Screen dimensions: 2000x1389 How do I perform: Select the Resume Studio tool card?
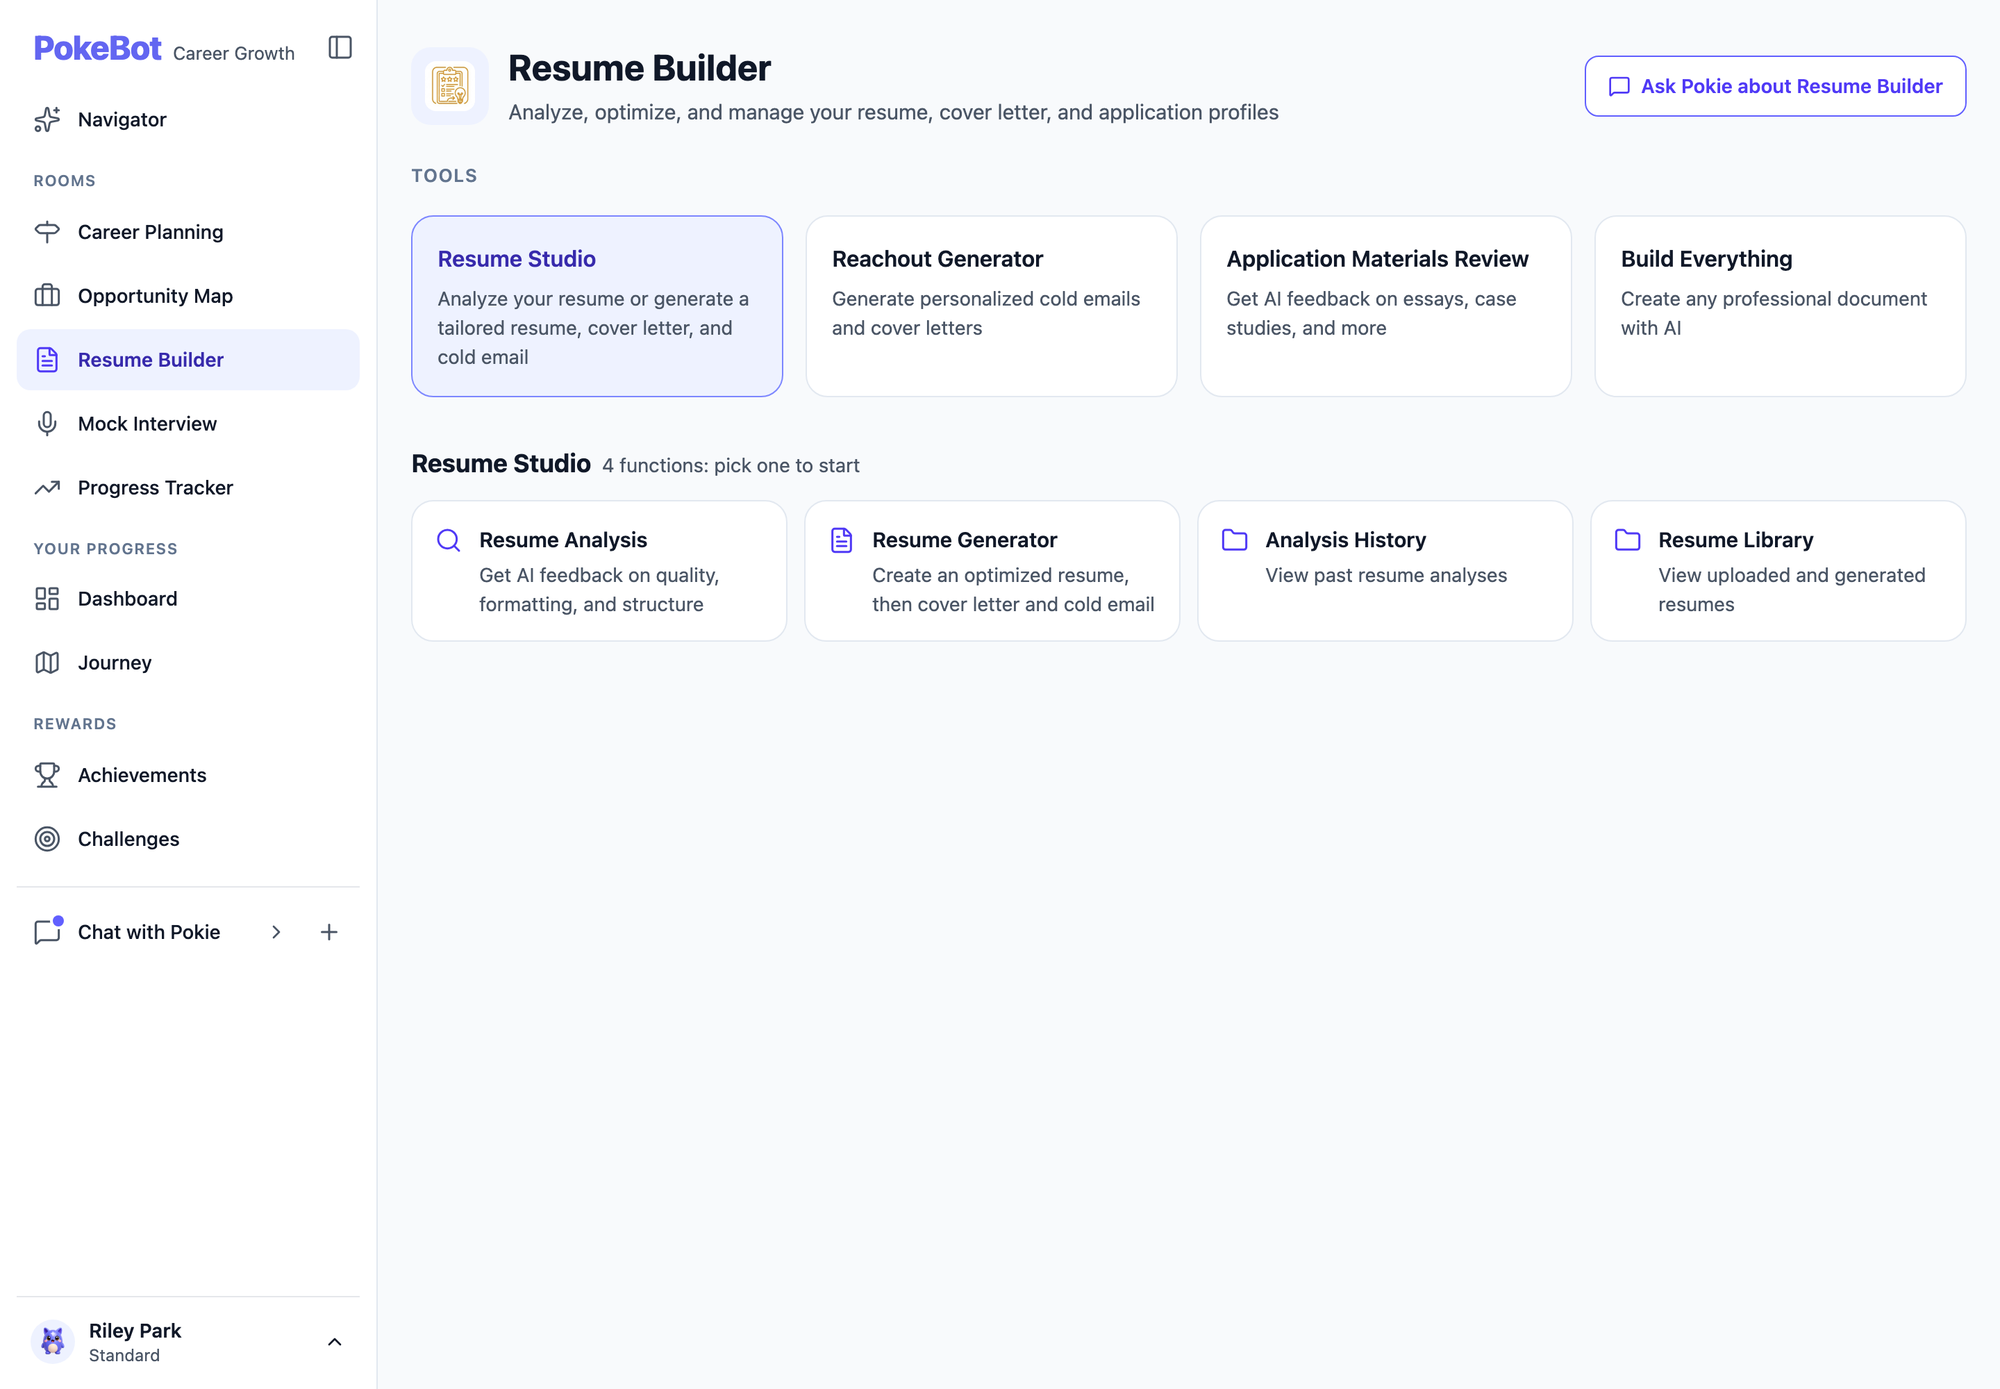tap(597, 306)
